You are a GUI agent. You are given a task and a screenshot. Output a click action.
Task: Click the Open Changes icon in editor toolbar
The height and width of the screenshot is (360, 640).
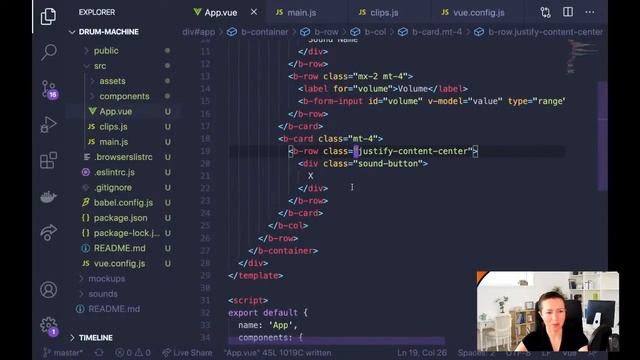pos(545,12)
